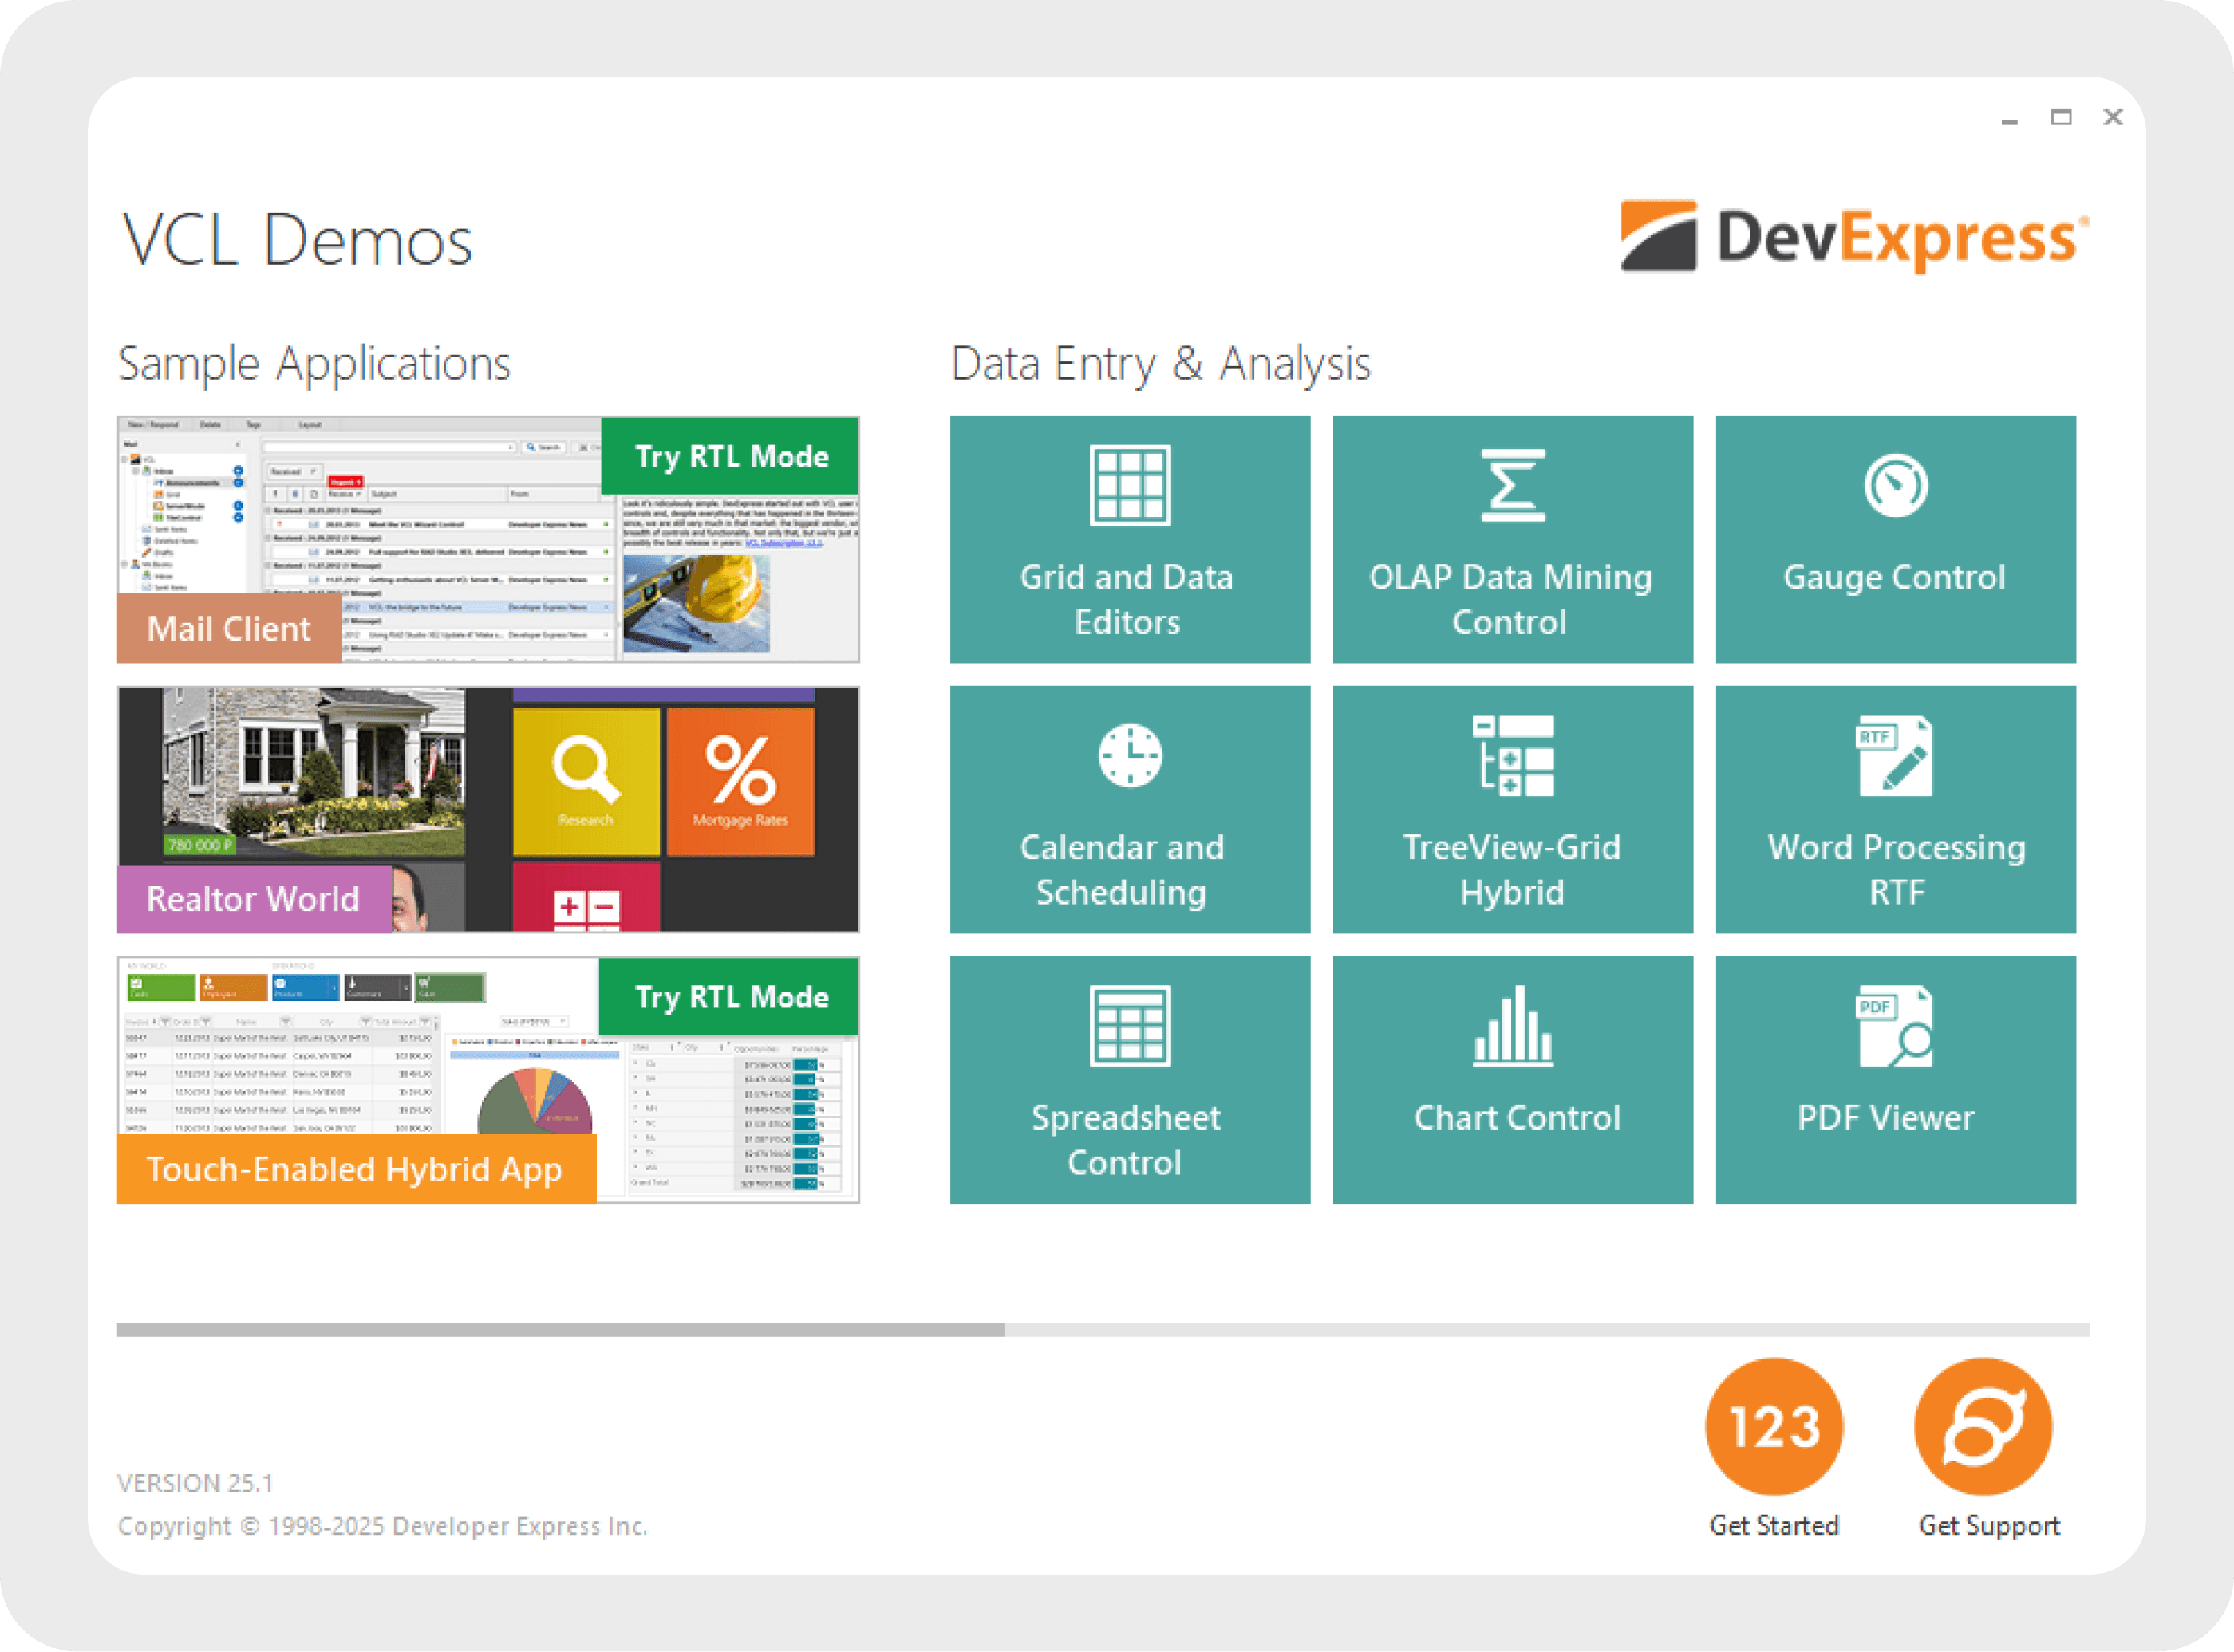This screenshot has height=1652, width=2234.
Task: Click the orange 123 Get Started icon
Action: [x=1774, y=1426]
